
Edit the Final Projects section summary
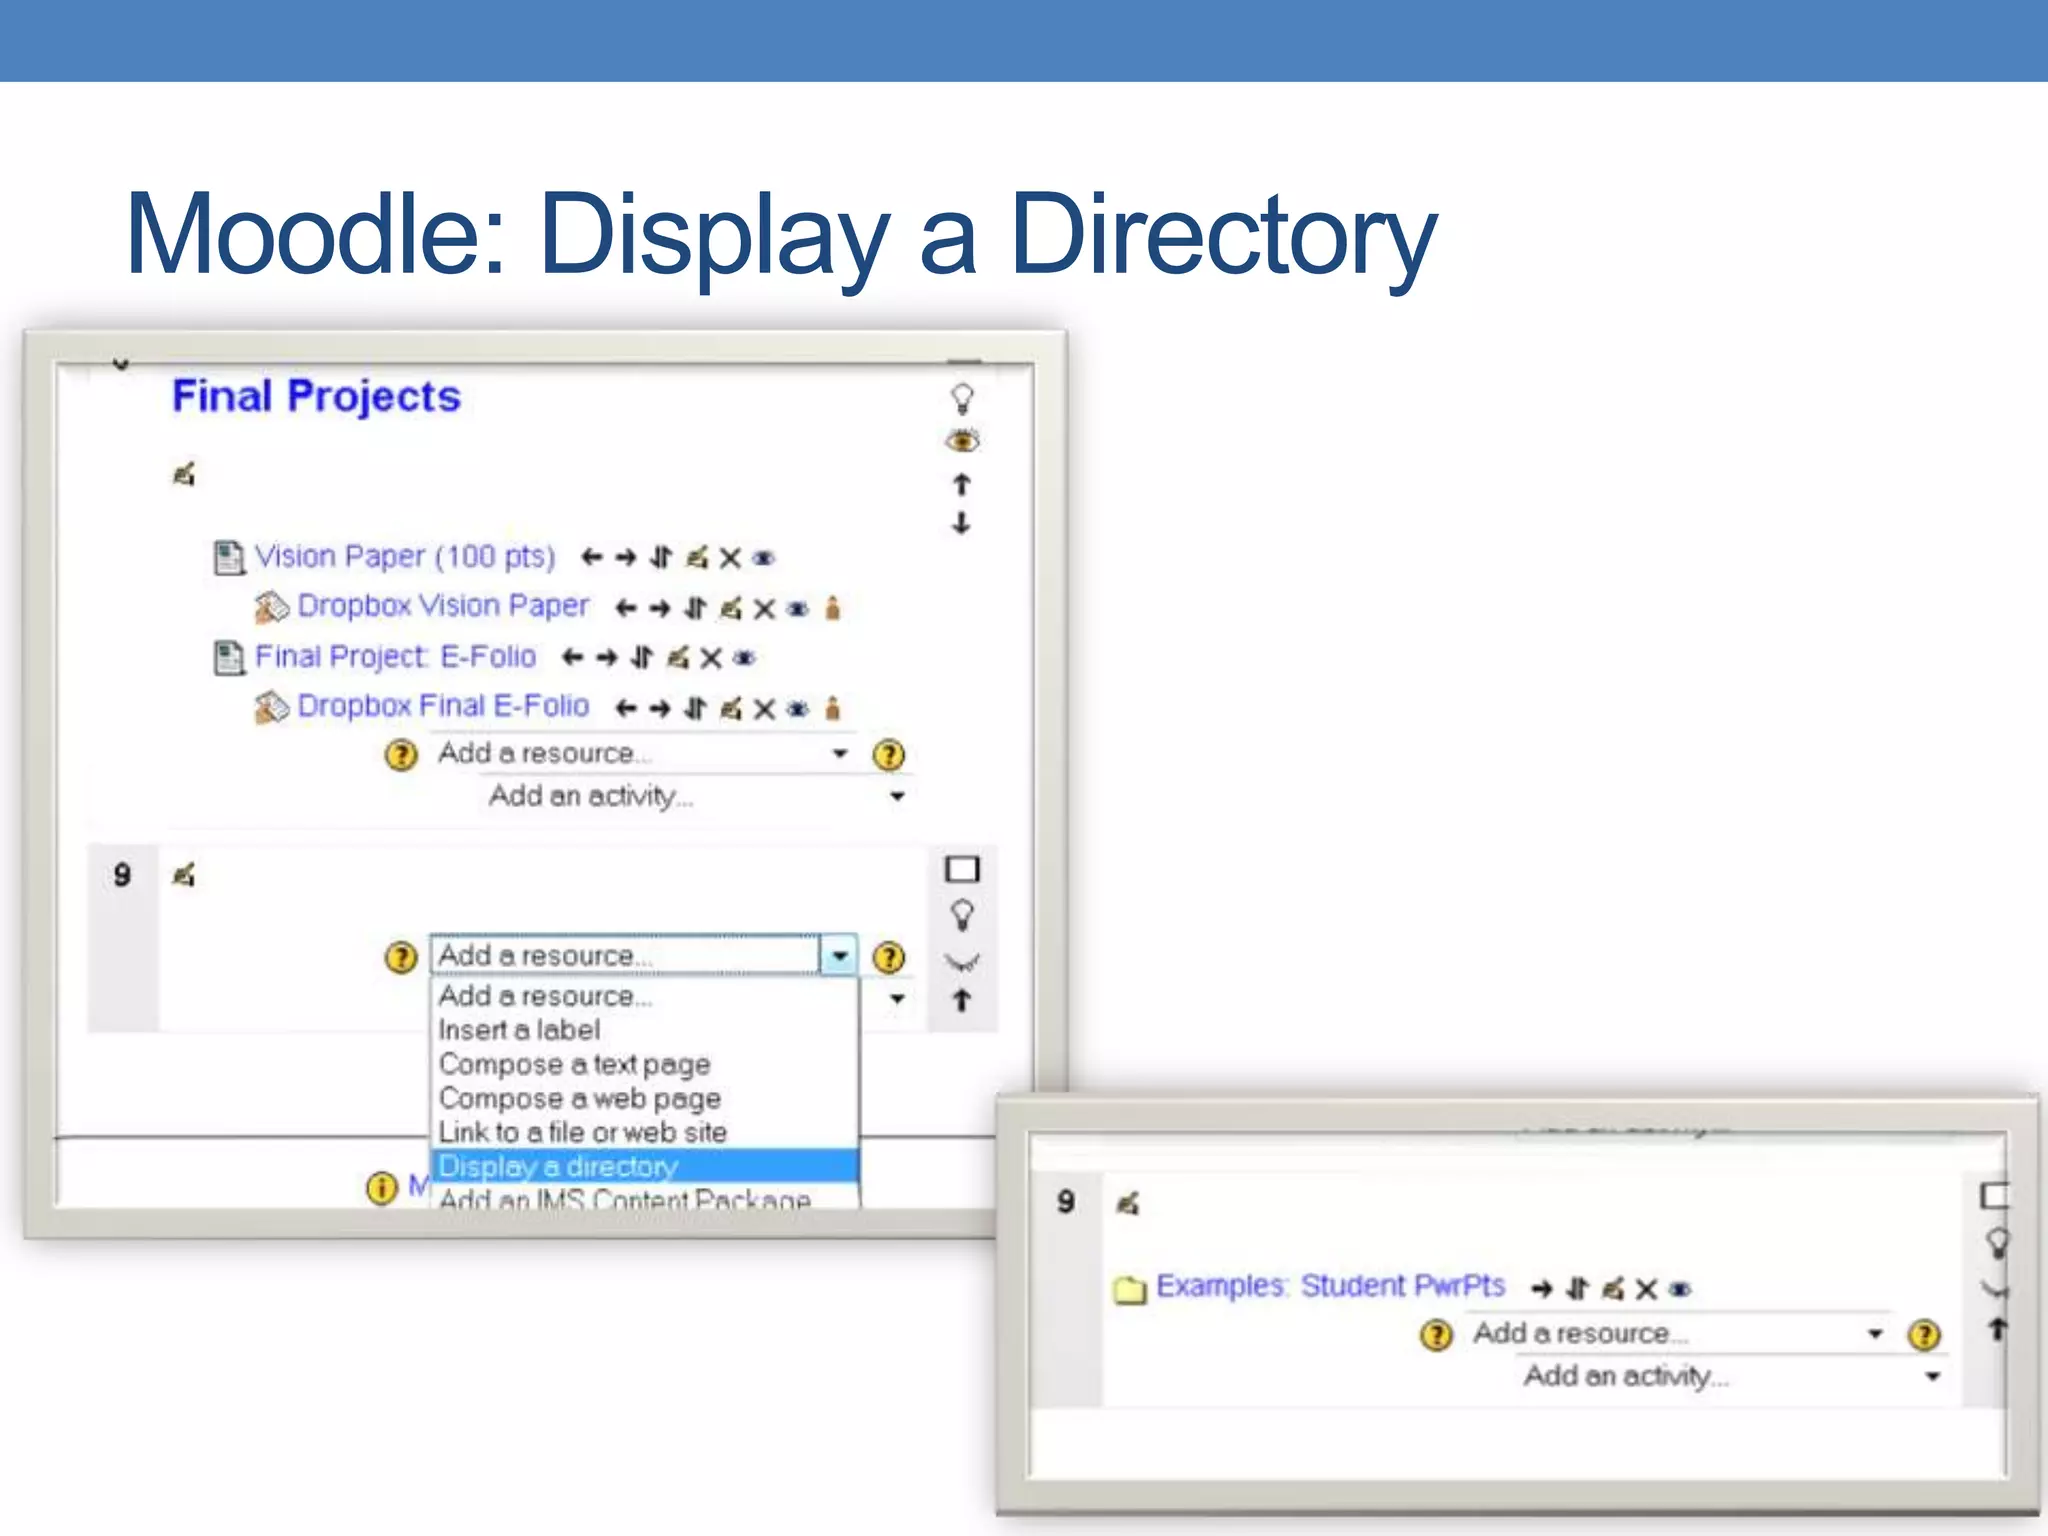pos(184,474)
